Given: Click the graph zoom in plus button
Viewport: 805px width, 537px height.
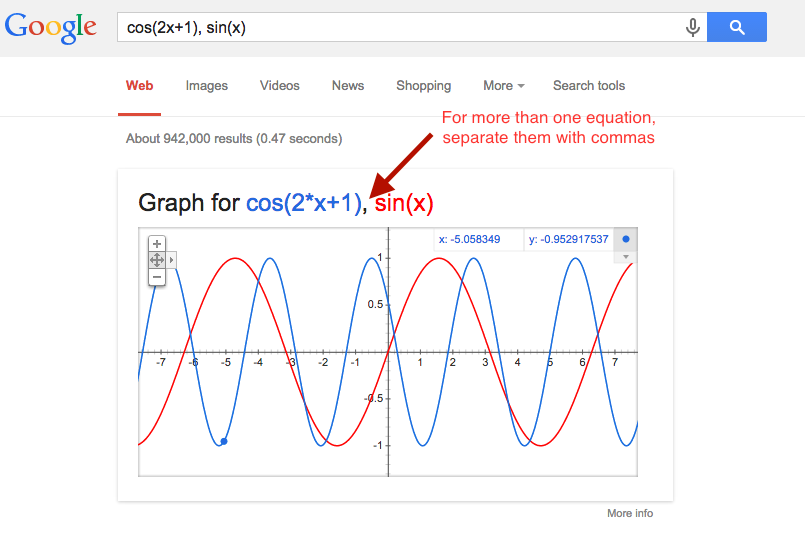Looking at the screenshot, I should coord(156,244).
